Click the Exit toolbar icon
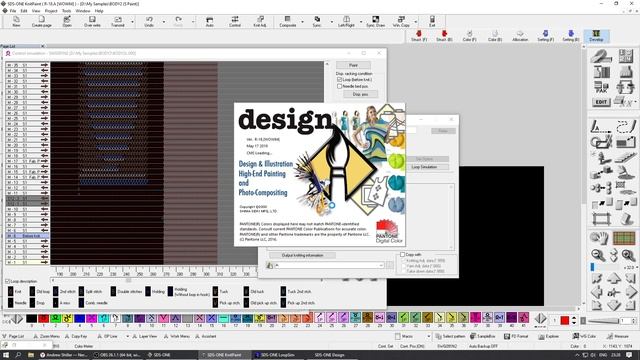 [x=432, y=21]
